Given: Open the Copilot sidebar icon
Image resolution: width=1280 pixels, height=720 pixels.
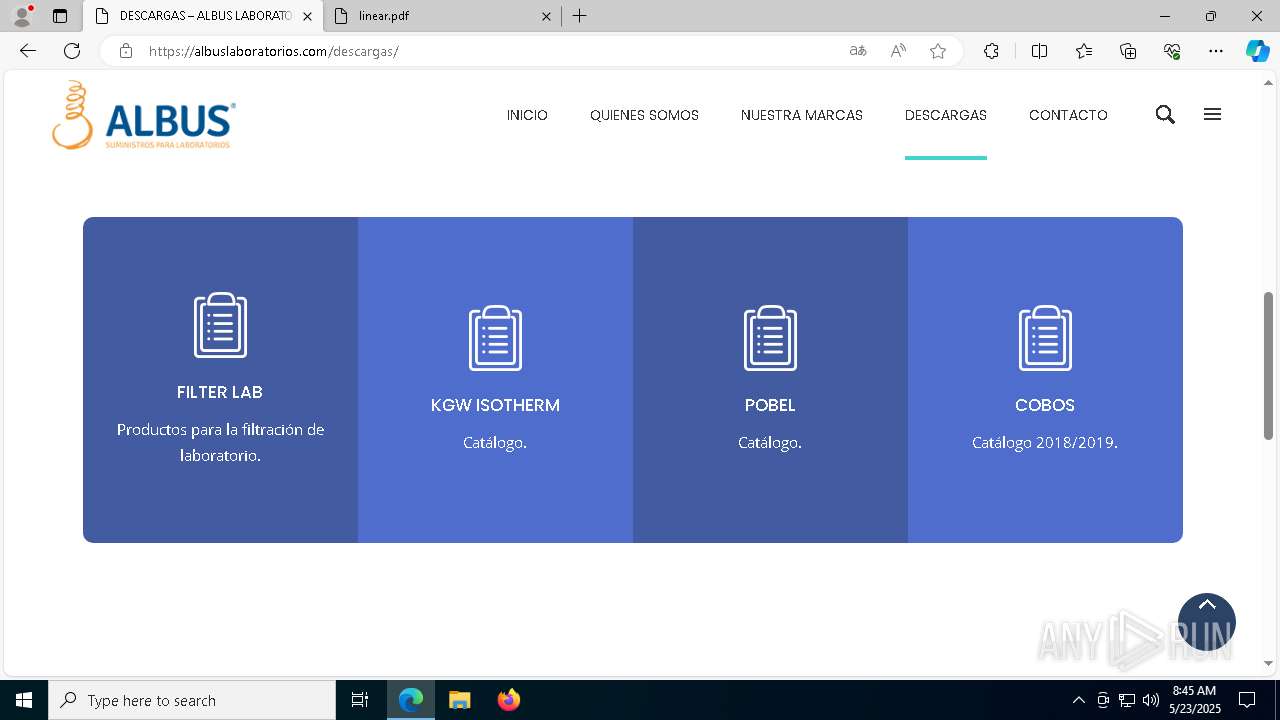Looking at the screenshot, I should 1257,51.
